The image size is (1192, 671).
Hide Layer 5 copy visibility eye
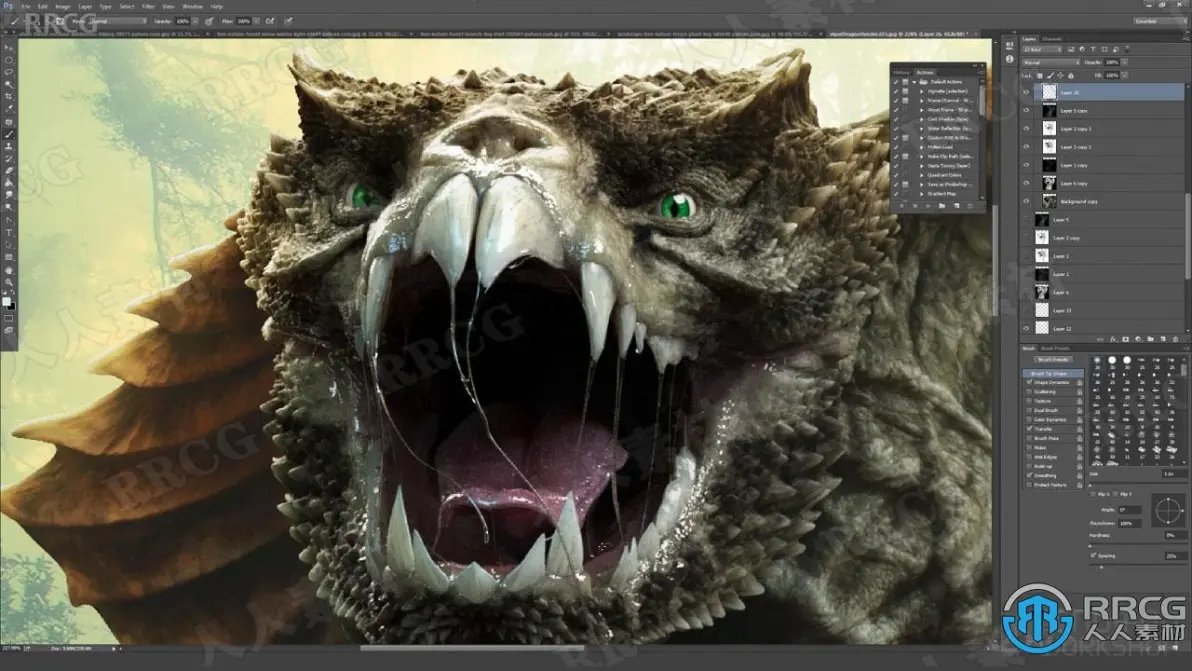1026,110
